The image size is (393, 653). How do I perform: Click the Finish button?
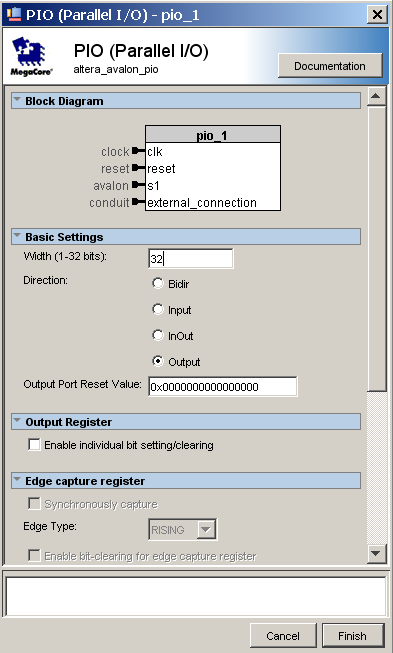(353, 636)
